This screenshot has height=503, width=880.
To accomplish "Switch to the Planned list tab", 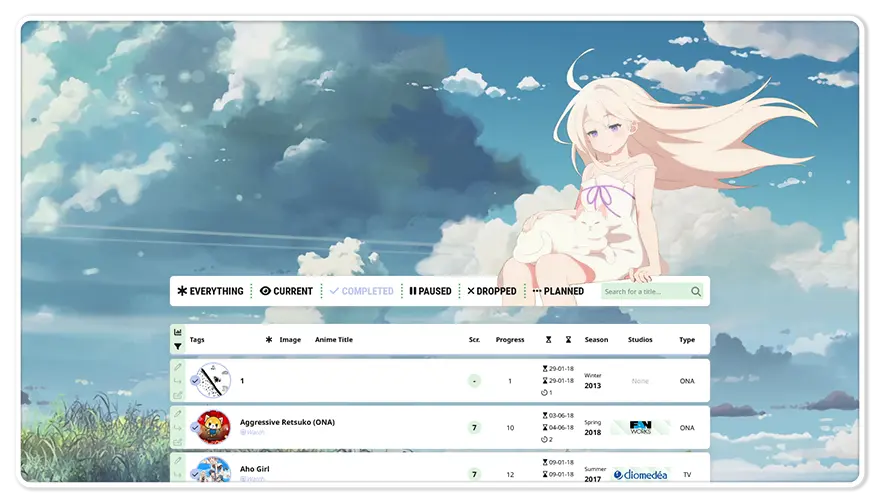I will coord(558,291).
